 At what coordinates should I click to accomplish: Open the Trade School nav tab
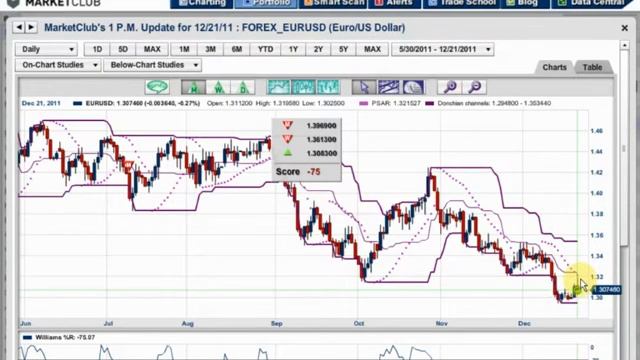click(461, 3)
